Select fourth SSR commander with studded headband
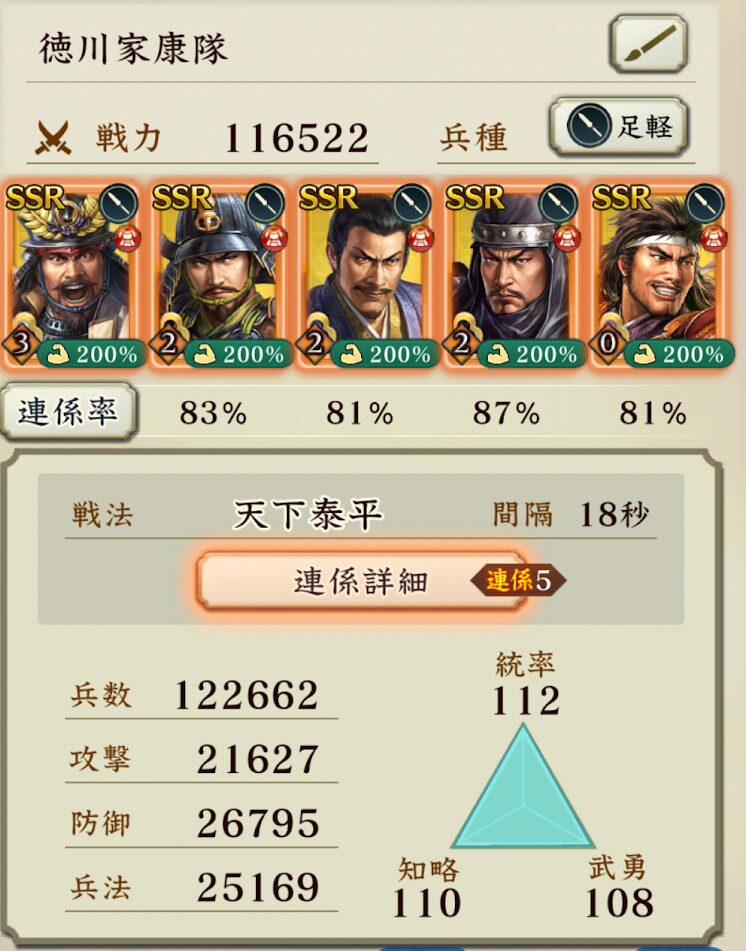The height and width of the screenshot is (951, 746). click(512, 275)
